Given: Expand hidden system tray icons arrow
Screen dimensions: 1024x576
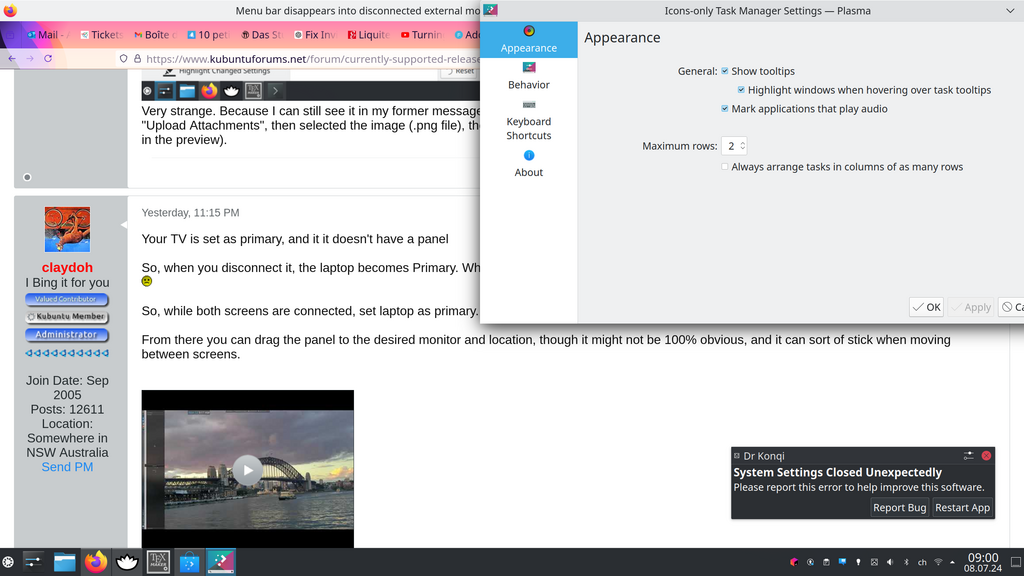Looking at the screenshot, I should (952, 562).
